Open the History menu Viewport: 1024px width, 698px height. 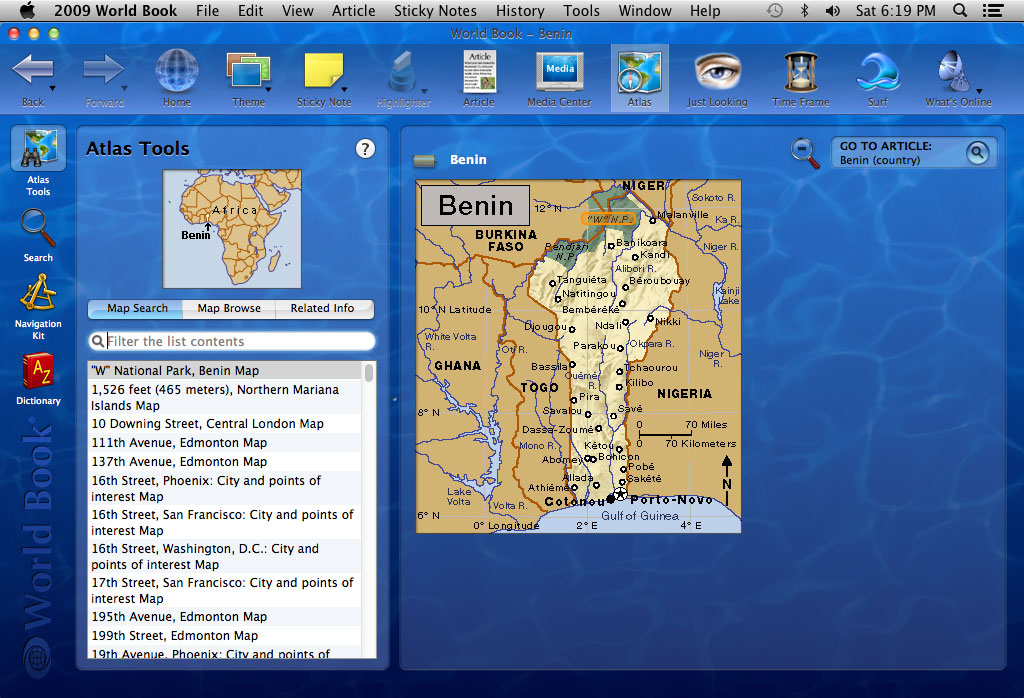(x=520, y=10)
